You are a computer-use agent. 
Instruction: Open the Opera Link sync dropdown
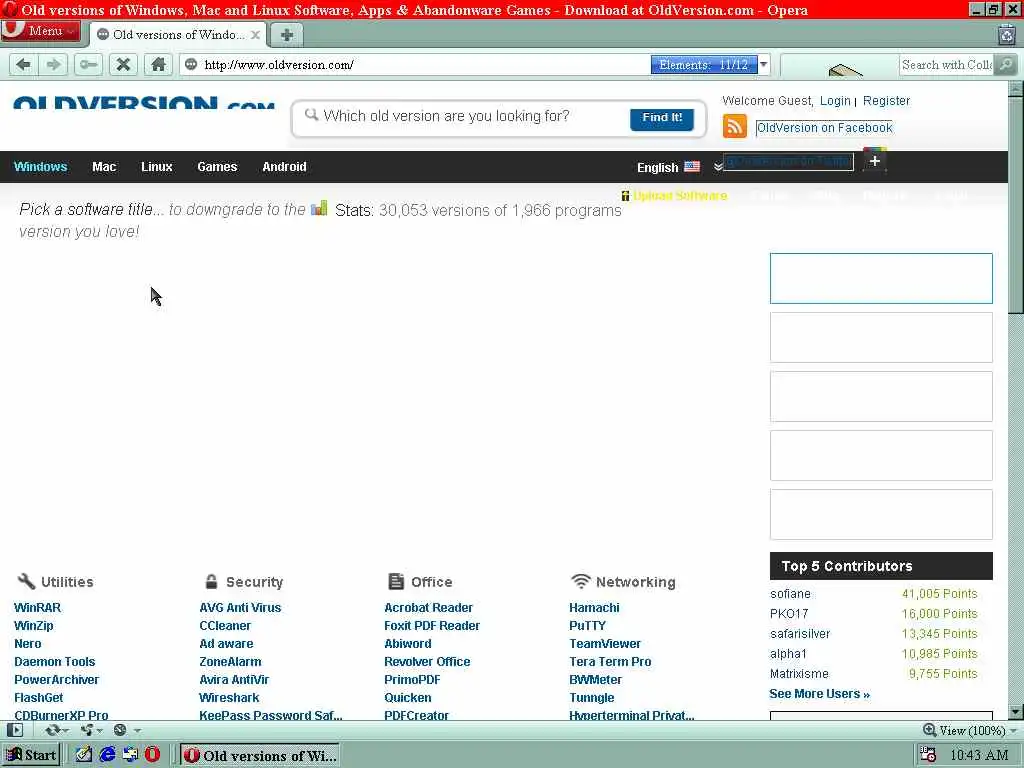(x=57, y=730)
